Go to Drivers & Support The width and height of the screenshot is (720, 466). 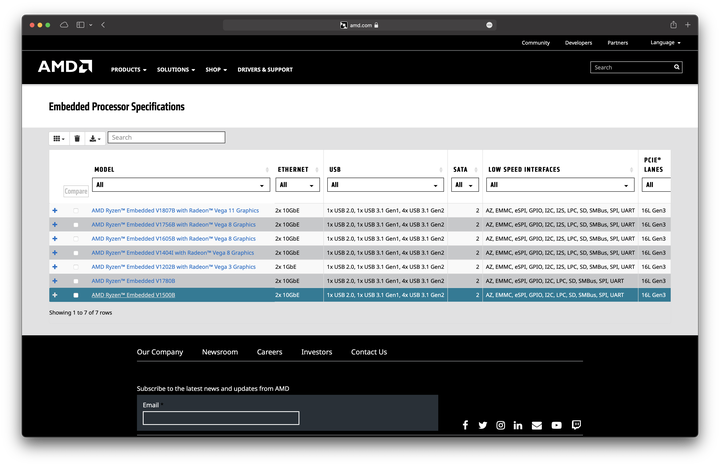tap(265, 70)
